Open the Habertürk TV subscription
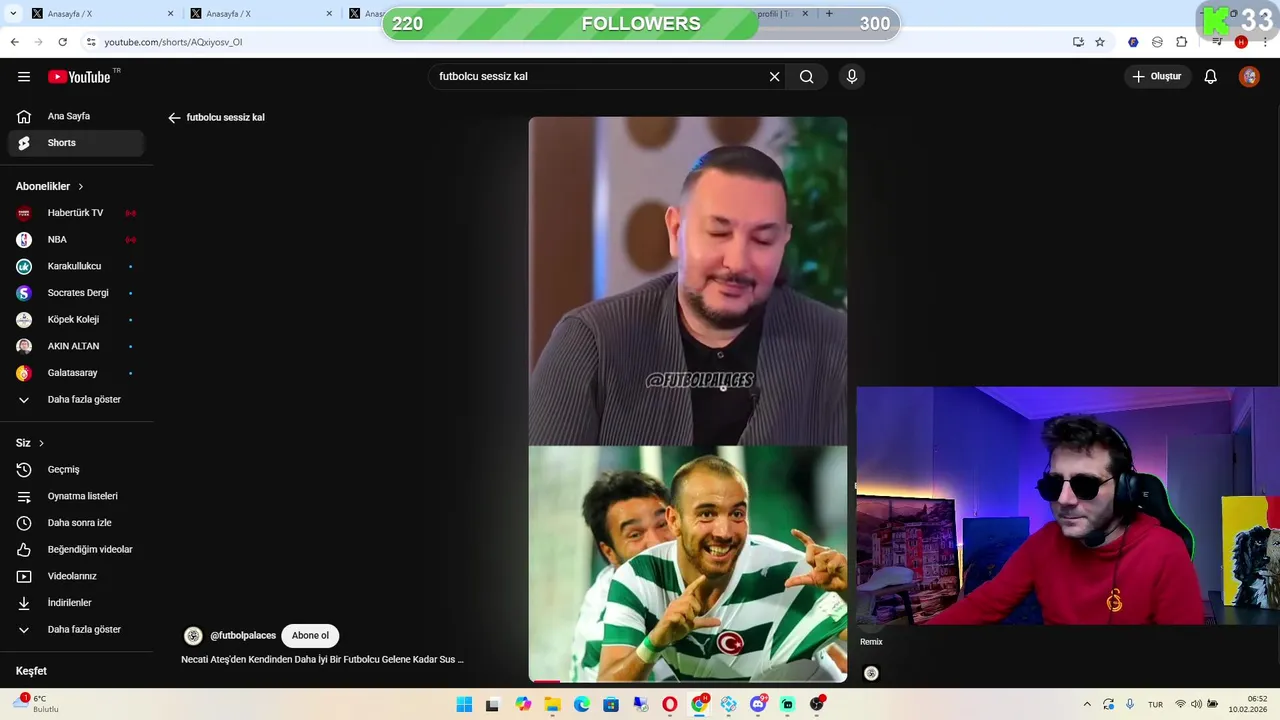This screenshot has width=1280, height=720. point(76,213)
